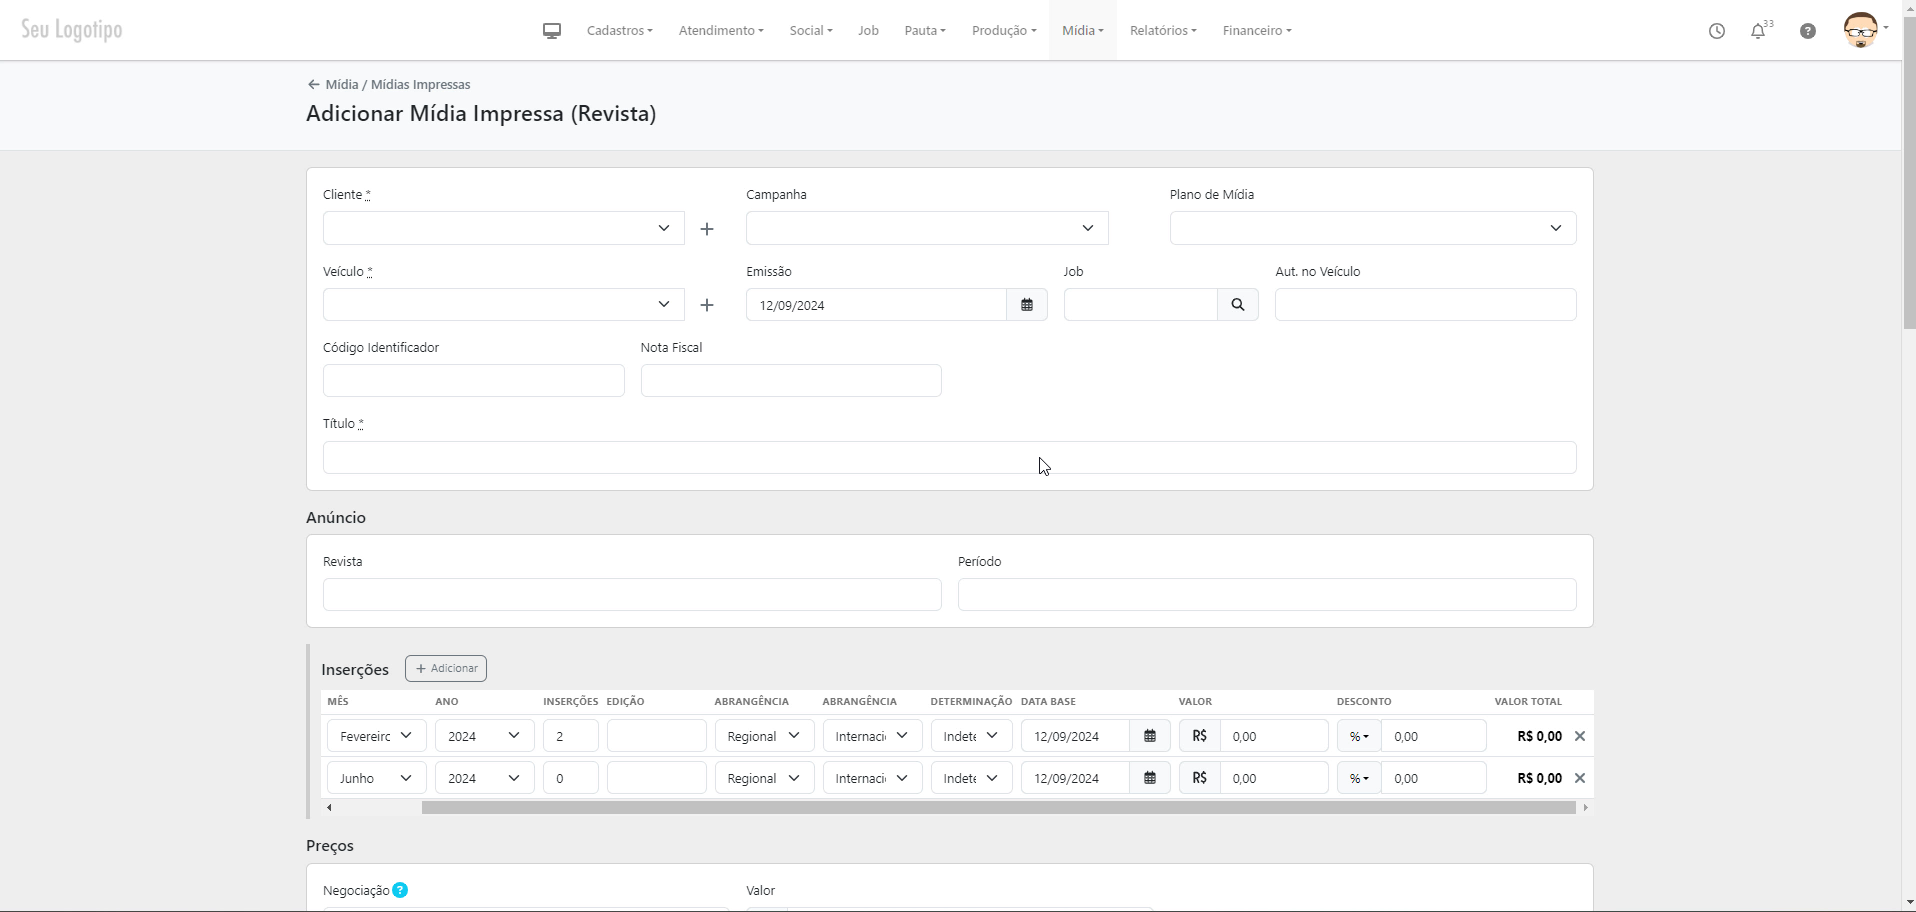Image resolution: width=1916 pixels, height=912 pixels.
Task: Click plus icon next to Veículo field
Action: point(707,305)
